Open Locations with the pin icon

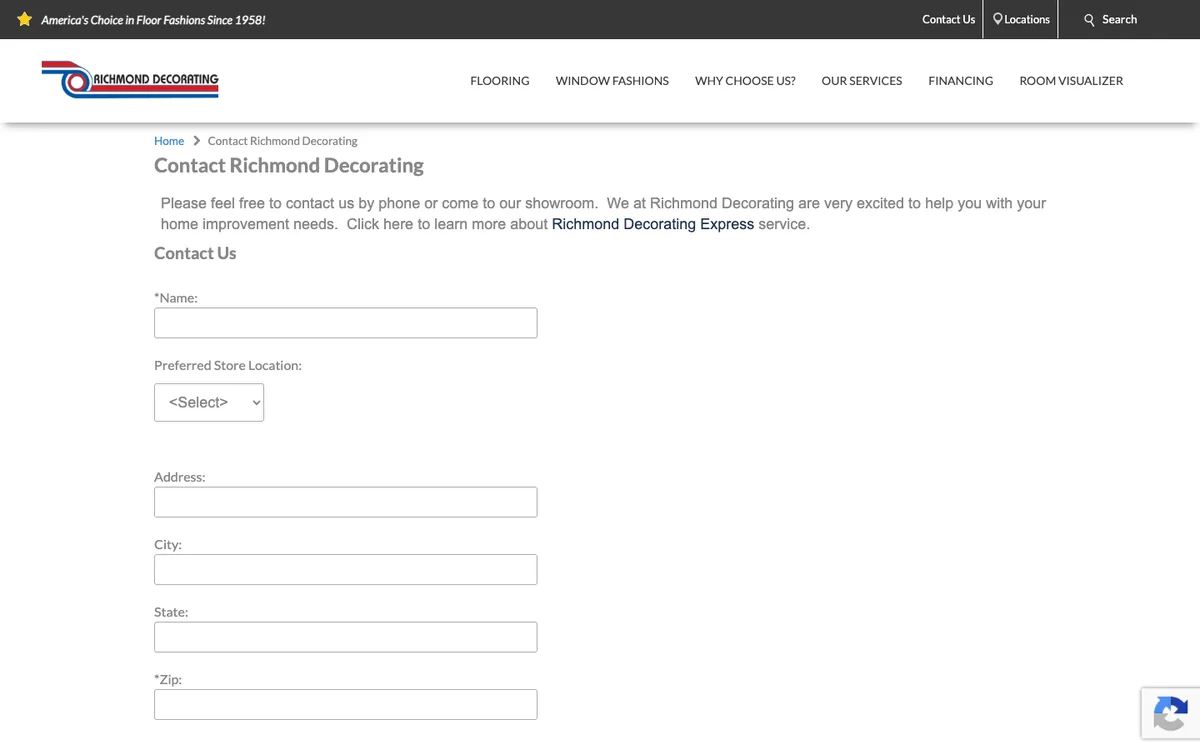pyautogui.click(x=1021, y=19)
